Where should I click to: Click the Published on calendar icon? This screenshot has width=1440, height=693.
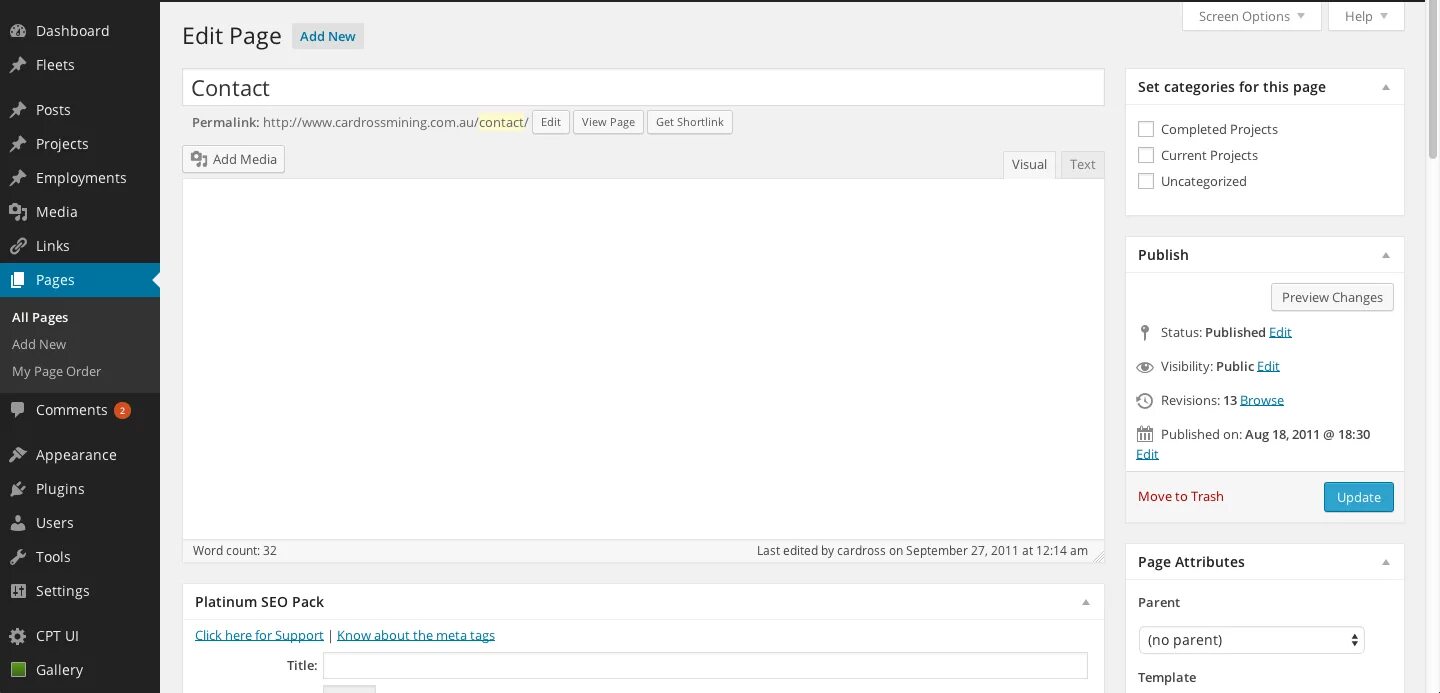(x=1145, y=434)
